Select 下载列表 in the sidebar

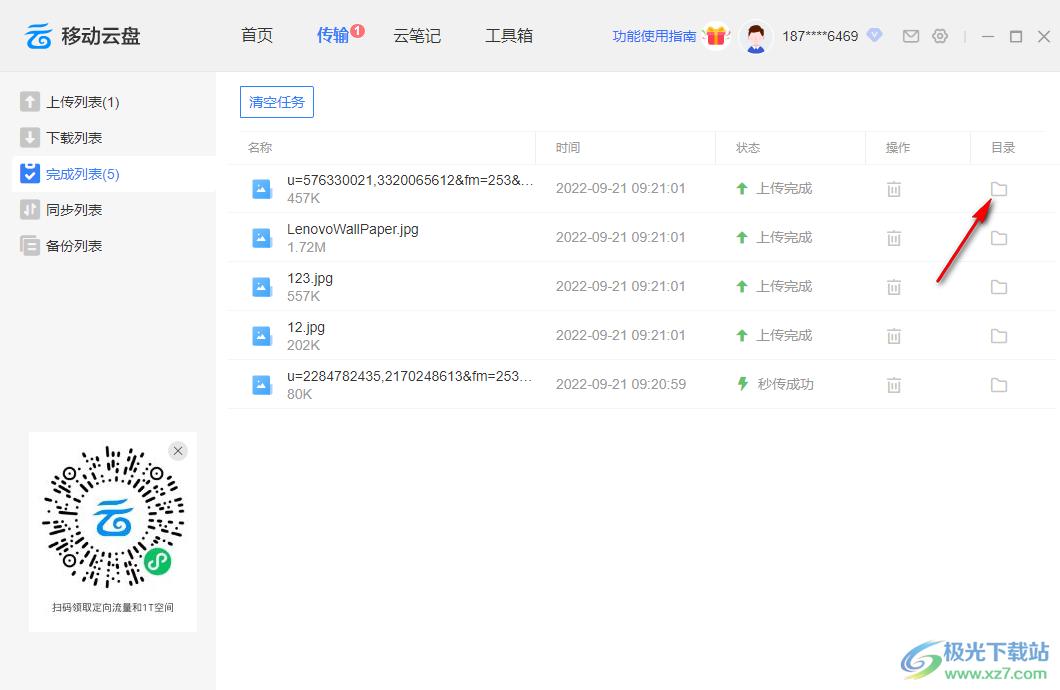coord(74,138)
